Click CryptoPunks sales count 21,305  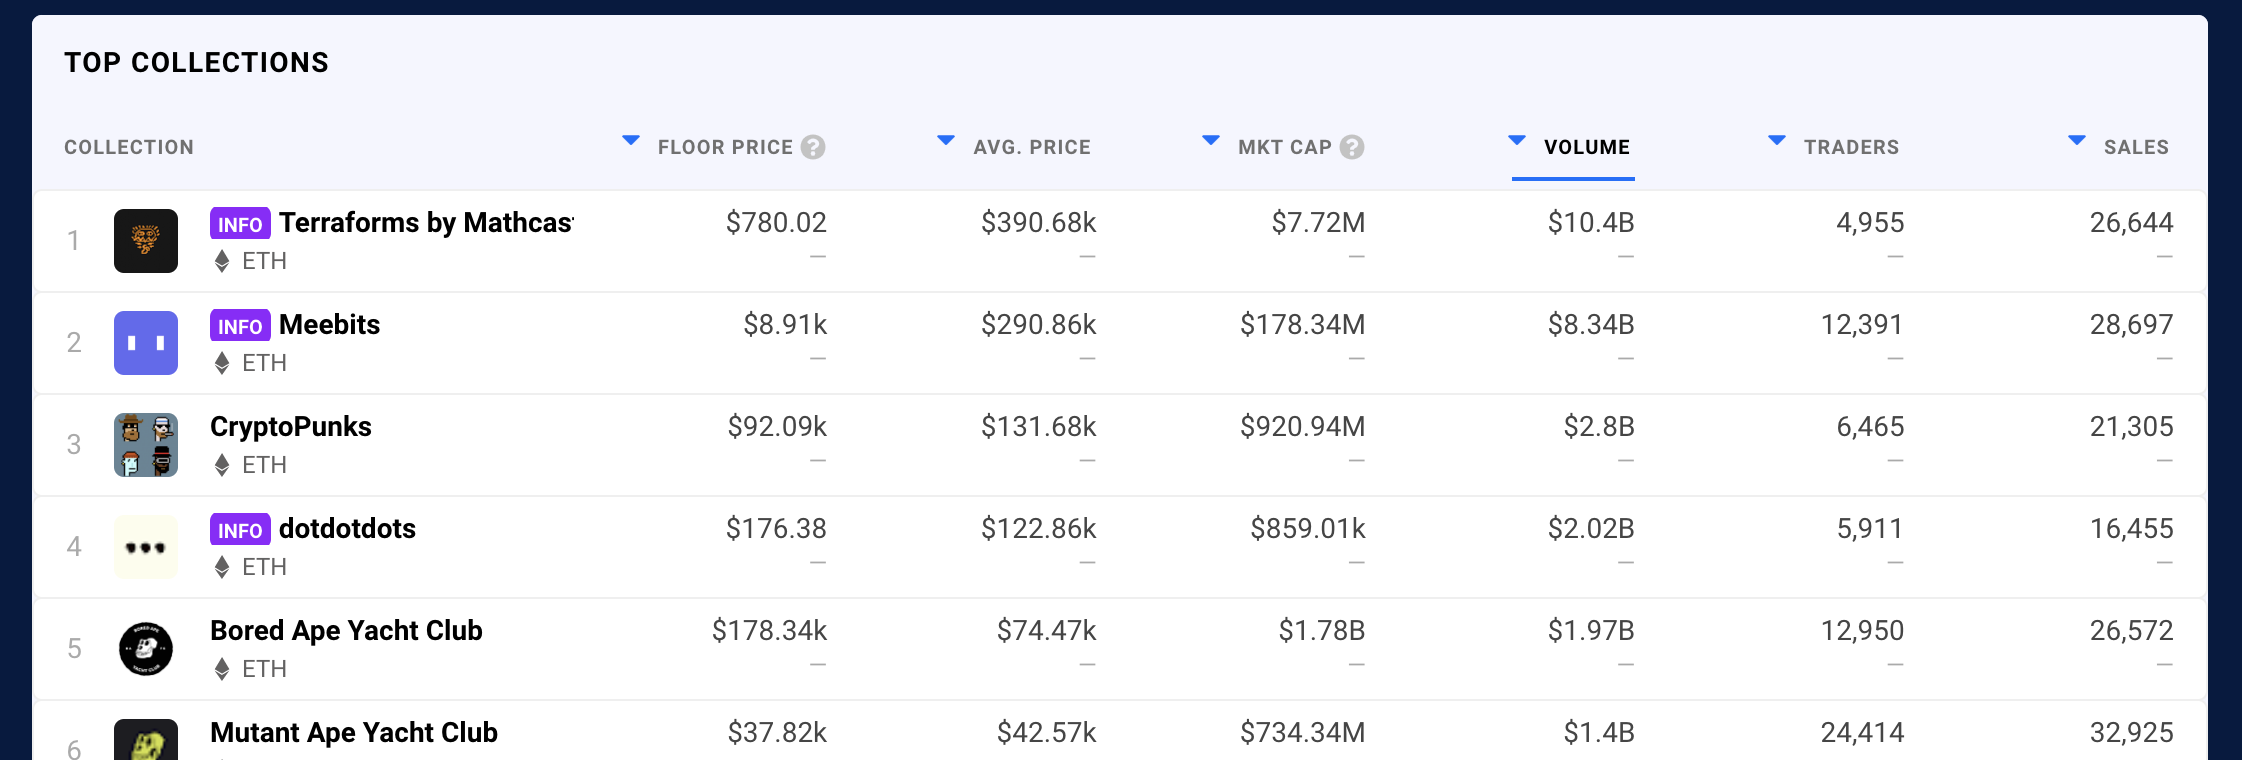coord(2131,427)
